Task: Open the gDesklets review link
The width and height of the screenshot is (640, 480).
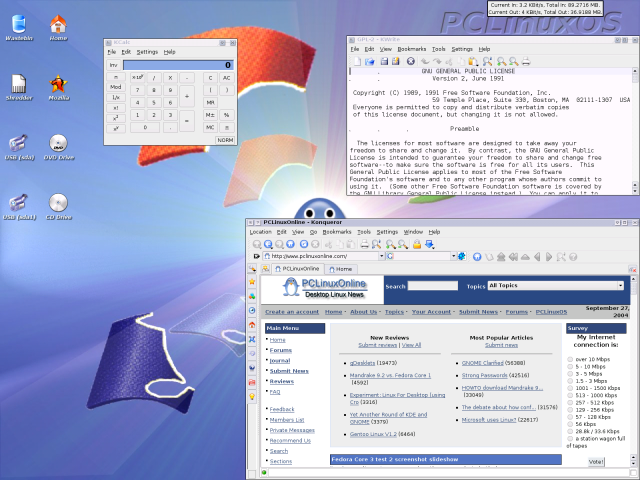Action: (x=362, y=363)
